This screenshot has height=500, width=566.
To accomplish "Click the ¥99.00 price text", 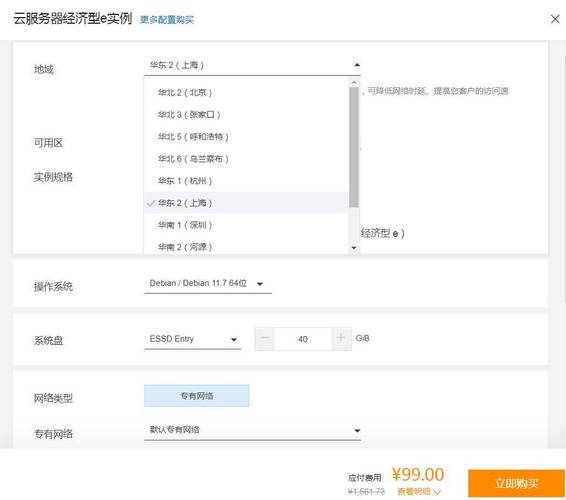I will [418, 474].
